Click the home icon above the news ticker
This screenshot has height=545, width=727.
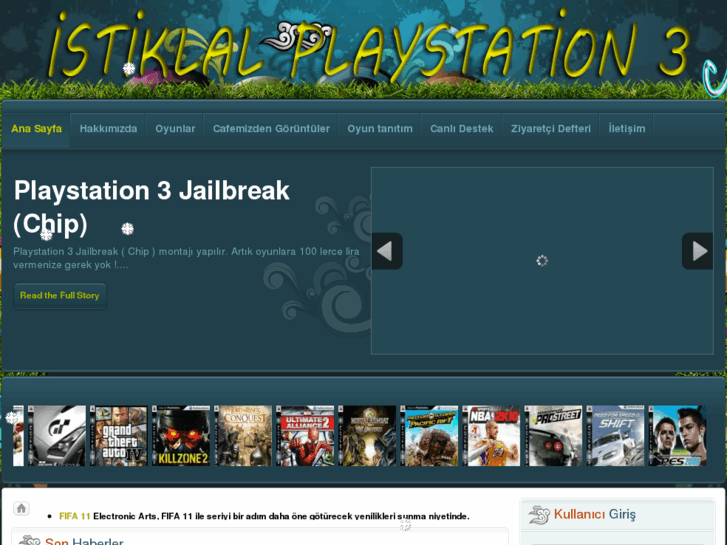pos(21,508)
